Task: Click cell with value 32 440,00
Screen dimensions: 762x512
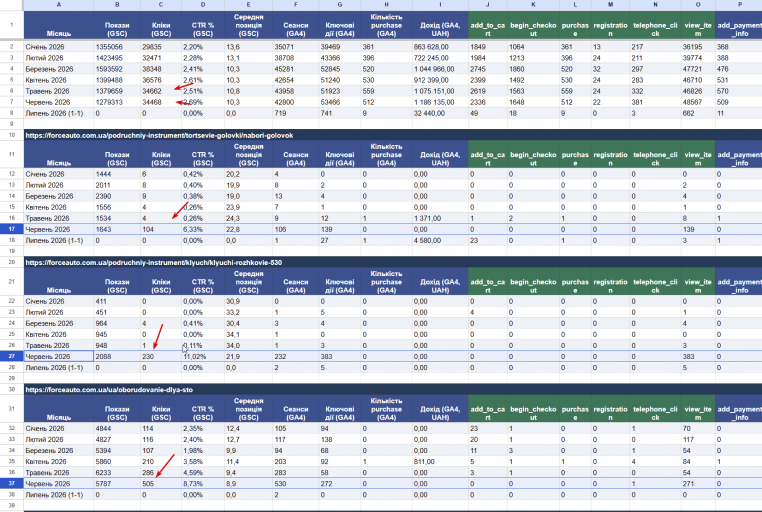Action: coord(440,113)
